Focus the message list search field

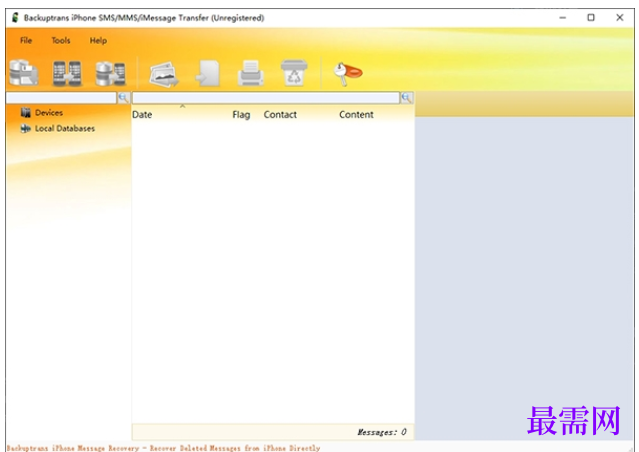(266, 98)
